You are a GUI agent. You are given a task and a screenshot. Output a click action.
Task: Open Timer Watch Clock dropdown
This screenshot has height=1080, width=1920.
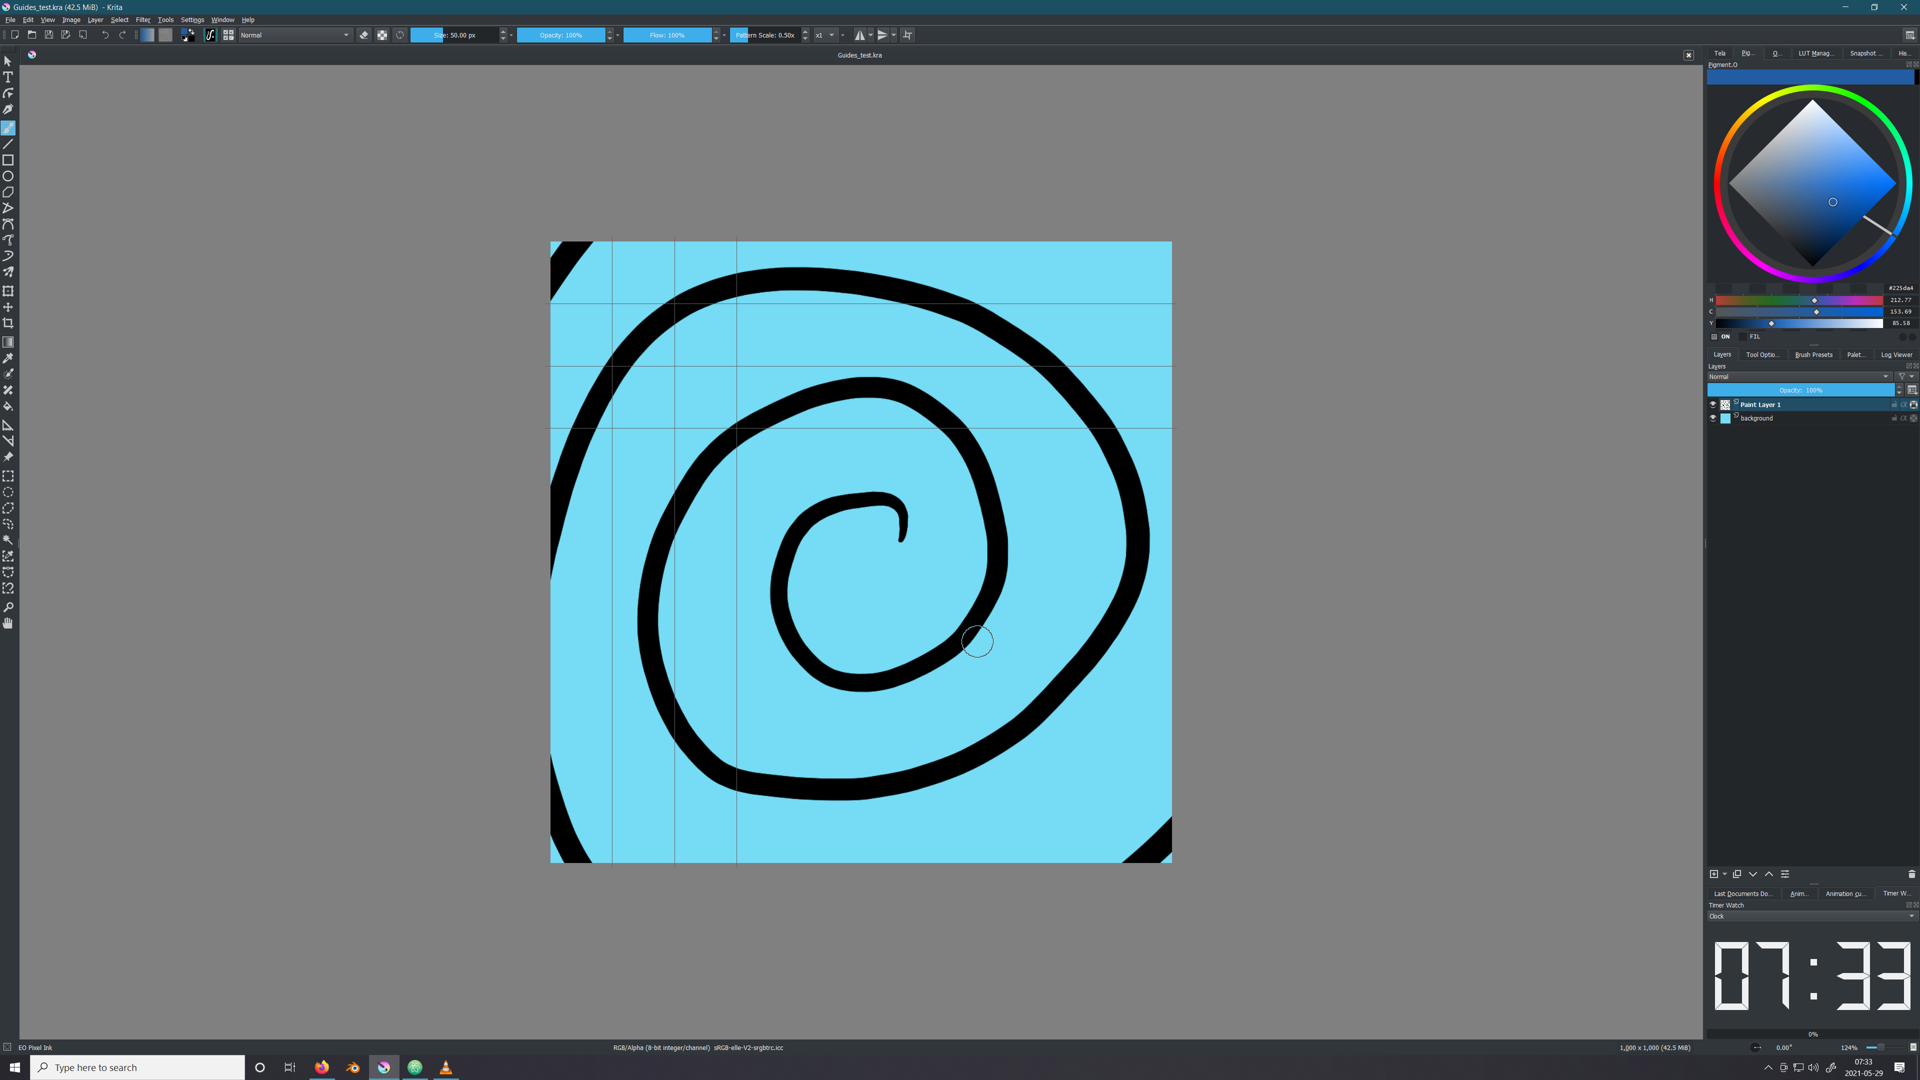tap(1811, 916)
